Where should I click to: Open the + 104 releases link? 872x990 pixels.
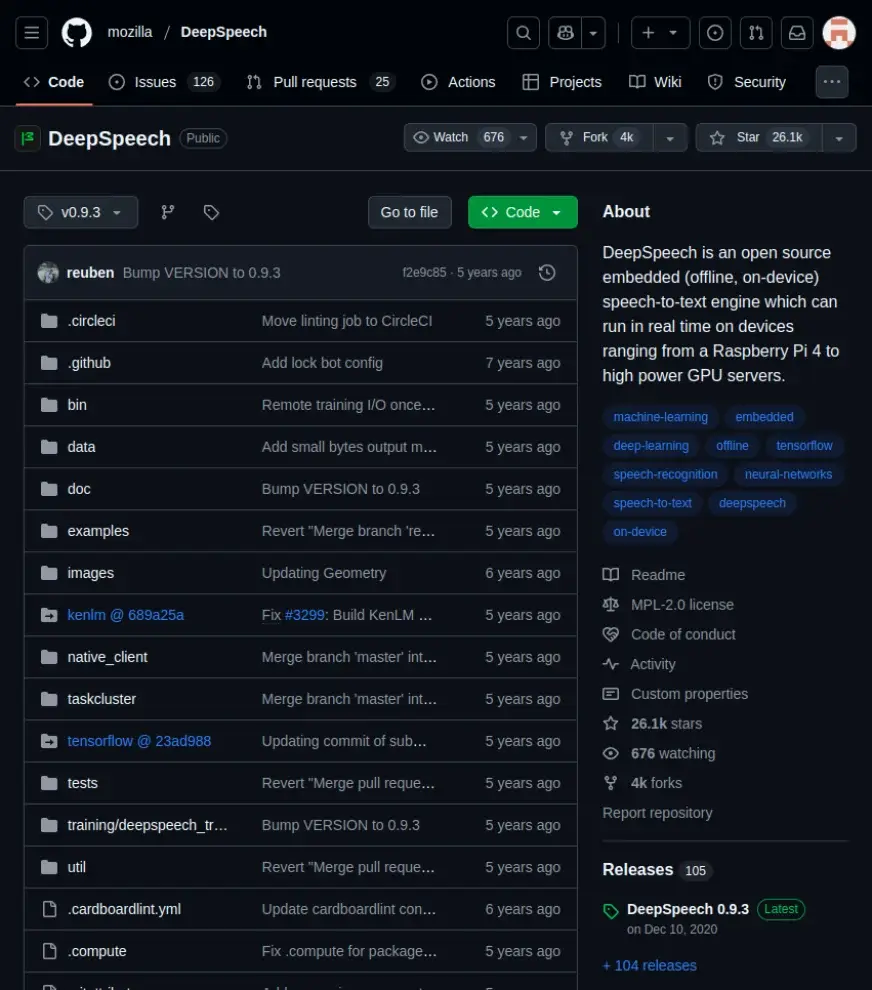[x=649, y=965]
